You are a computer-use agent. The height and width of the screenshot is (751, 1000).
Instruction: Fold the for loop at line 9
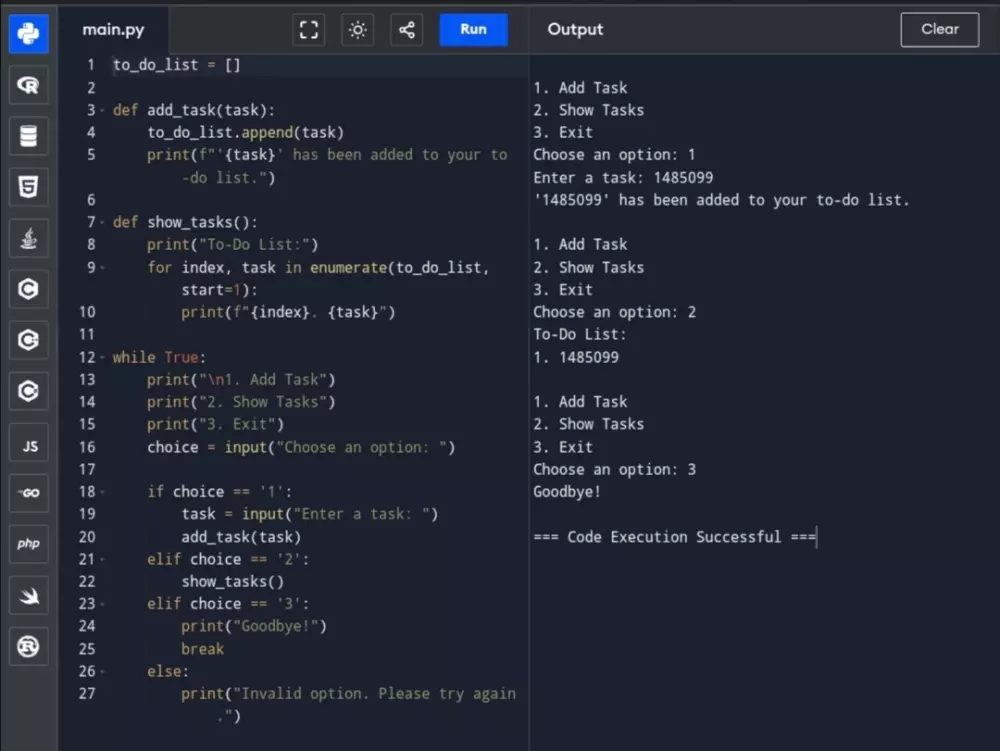102,268
